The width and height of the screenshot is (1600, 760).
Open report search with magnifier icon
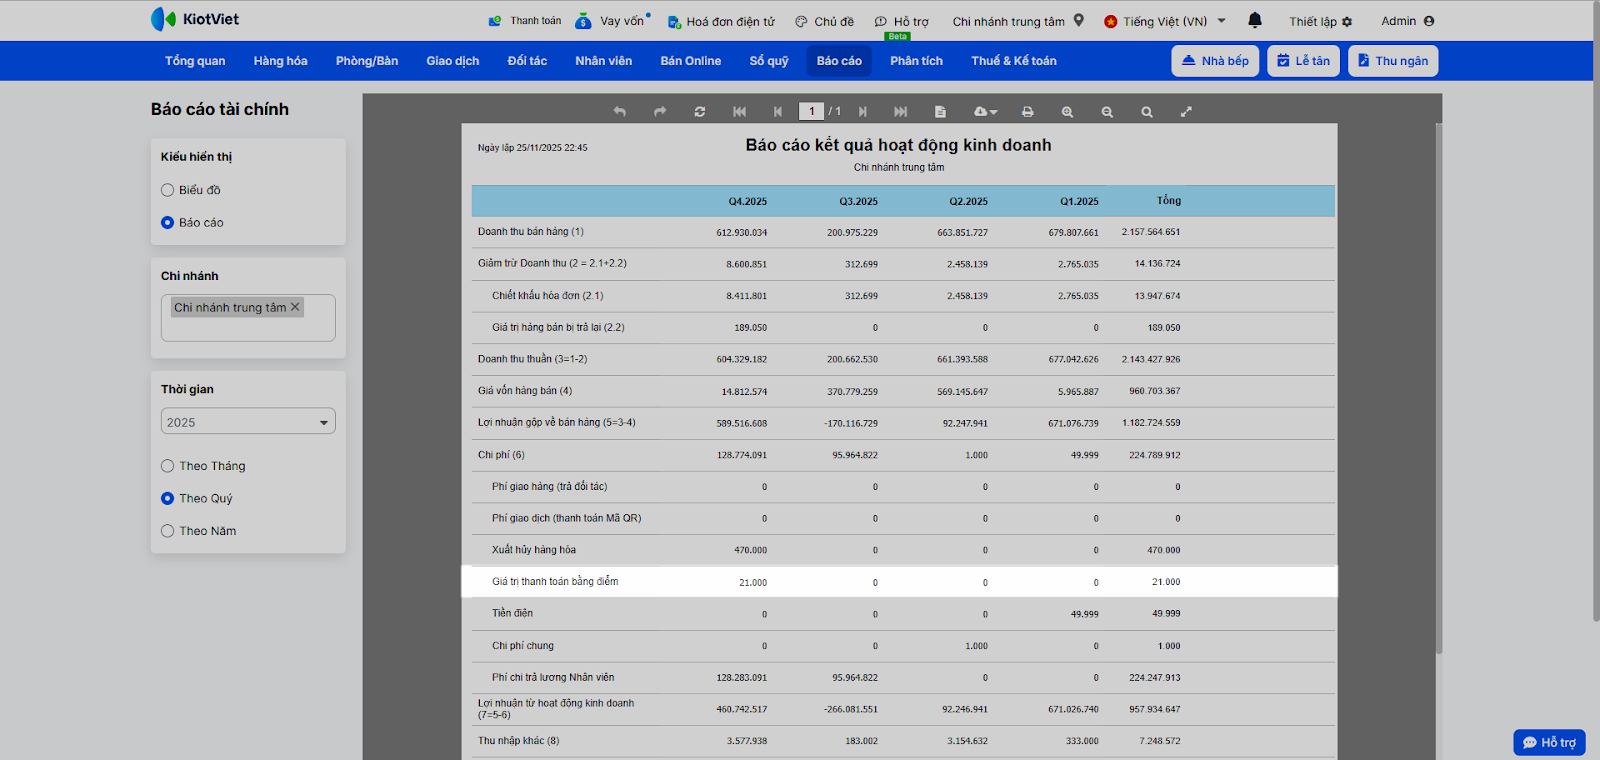point(1147,112)
